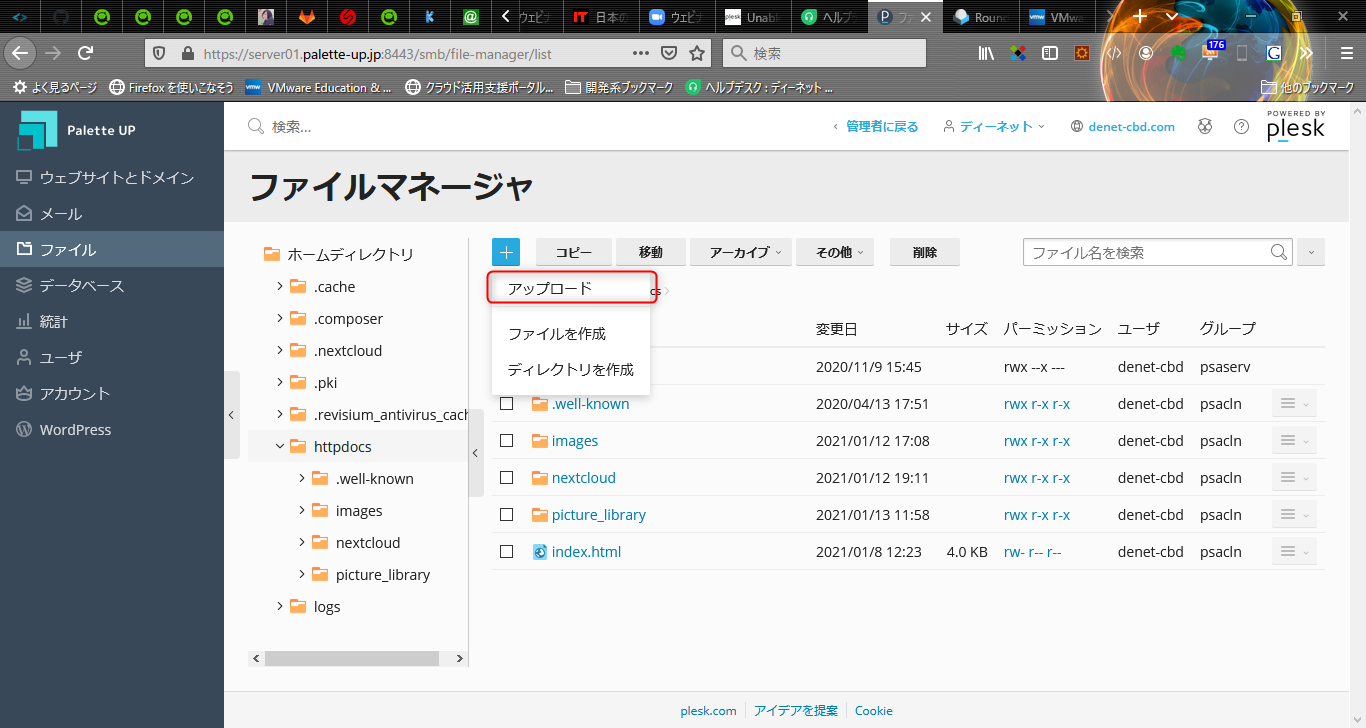
Task: Open the ディーネット user dropdown
Action: pyautogui.click(x=994, y=127)
